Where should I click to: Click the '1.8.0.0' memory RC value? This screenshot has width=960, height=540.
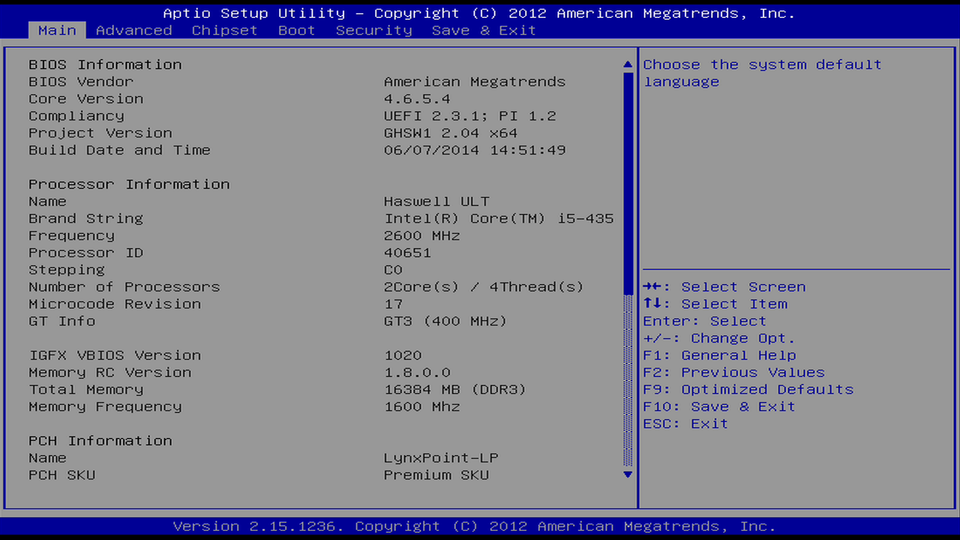[x=417, y=373]
